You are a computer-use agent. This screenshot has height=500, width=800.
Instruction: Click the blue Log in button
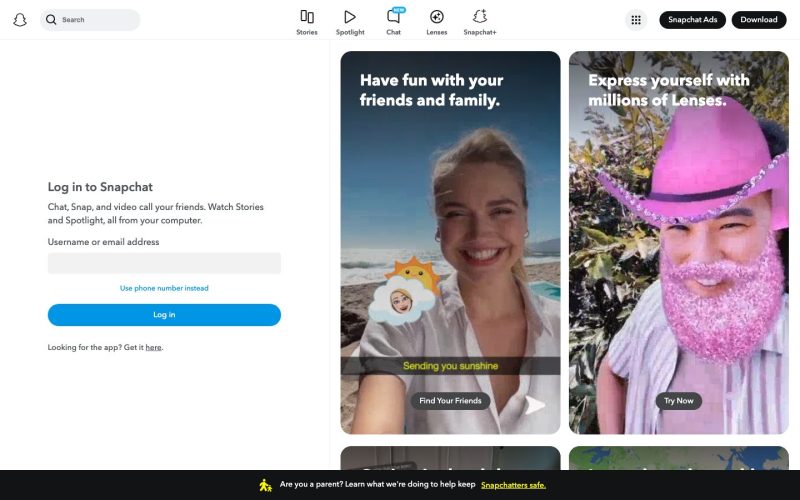pos(164,315)
